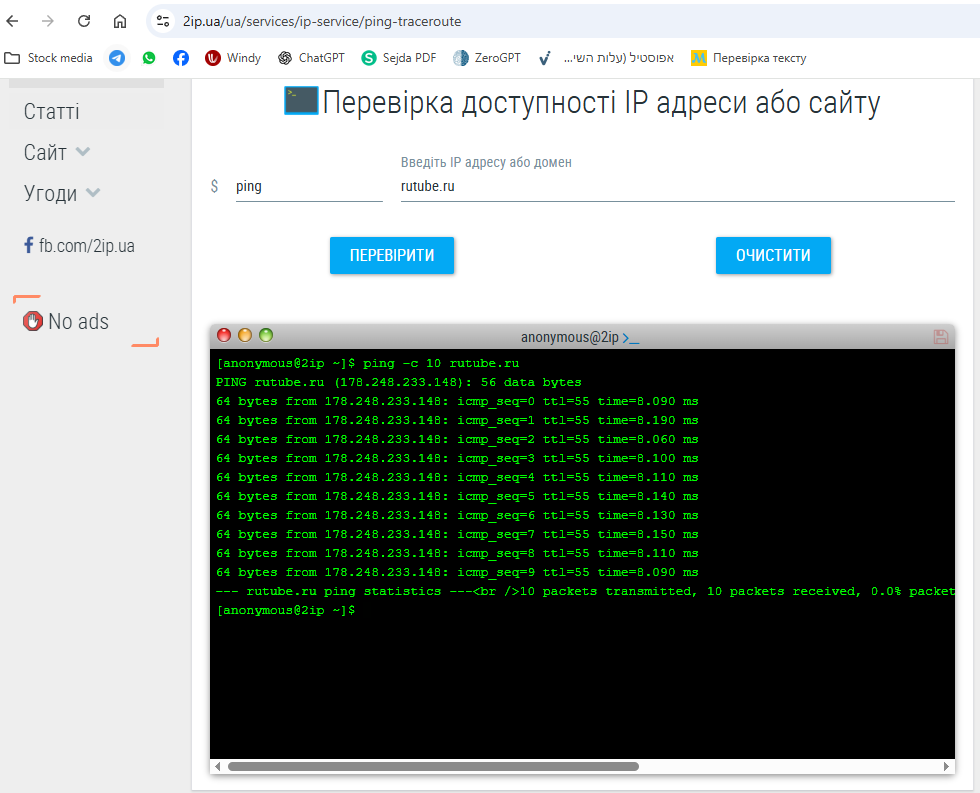Visit the fb.com/2ip.ua link
This screenshot has height=793, width=980.
pos(79,246)
